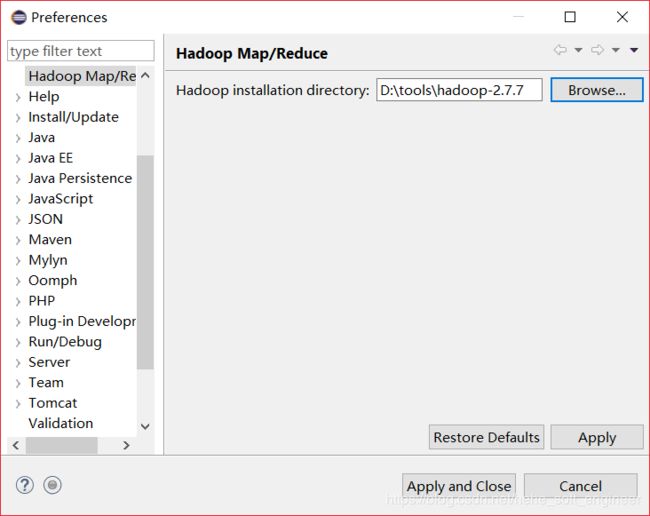The image size is (650, 516).
Task: Click the Apply and Close button
Action: tap(459, 486)
